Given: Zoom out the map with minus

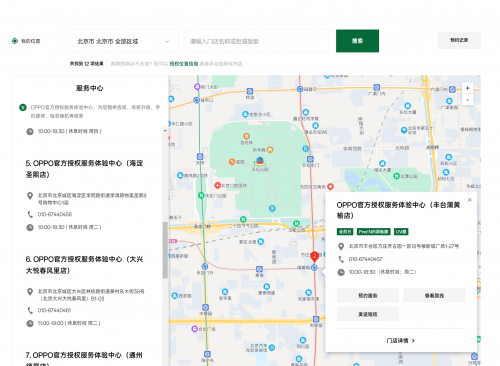Looking at the screenshot, I should (468, 100).
